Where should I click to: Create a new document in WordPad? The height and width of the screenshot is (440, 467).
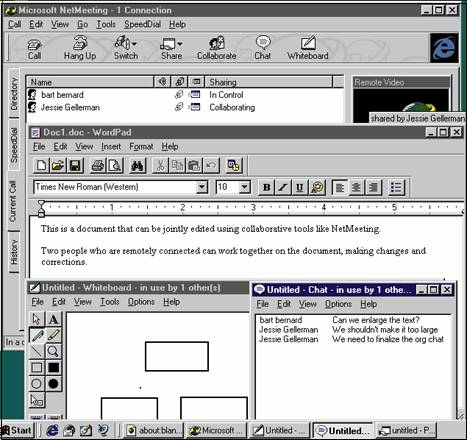point(41,165)
